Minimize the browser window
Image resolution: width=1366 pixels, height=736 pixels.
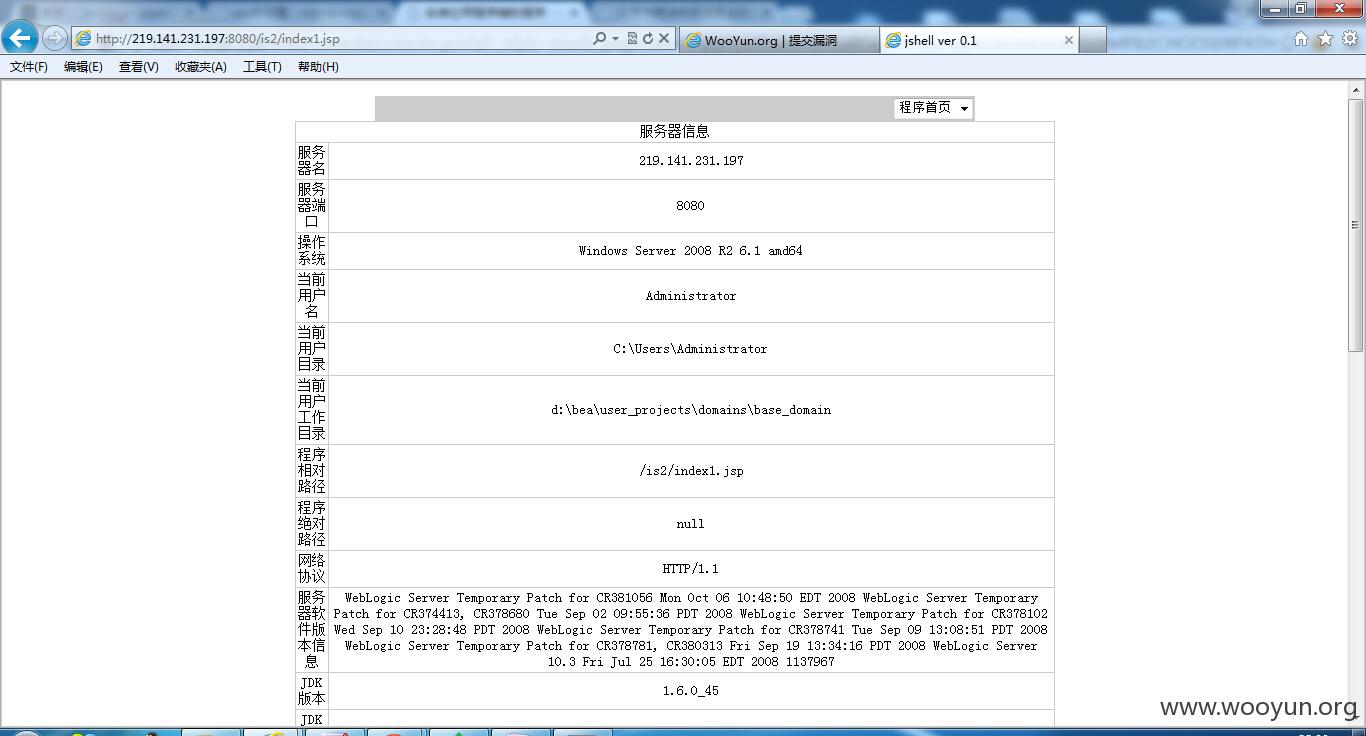1274,9
